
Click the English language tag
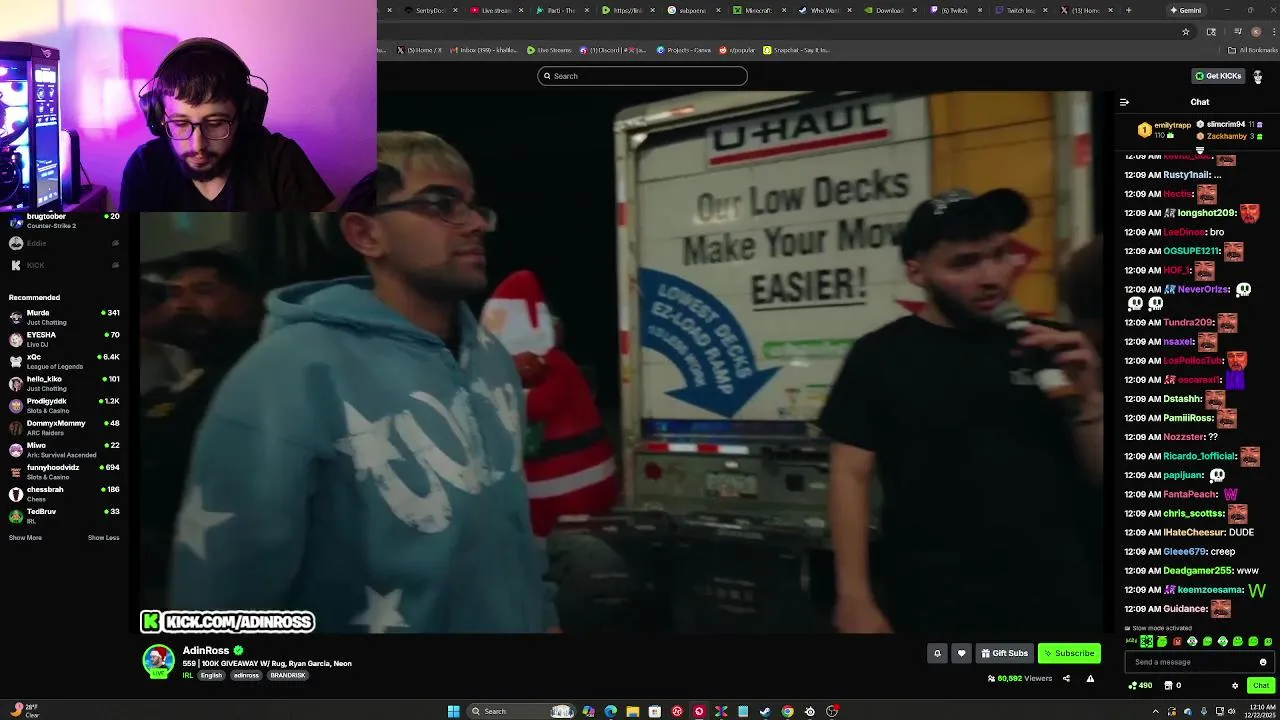pos(211,675)
